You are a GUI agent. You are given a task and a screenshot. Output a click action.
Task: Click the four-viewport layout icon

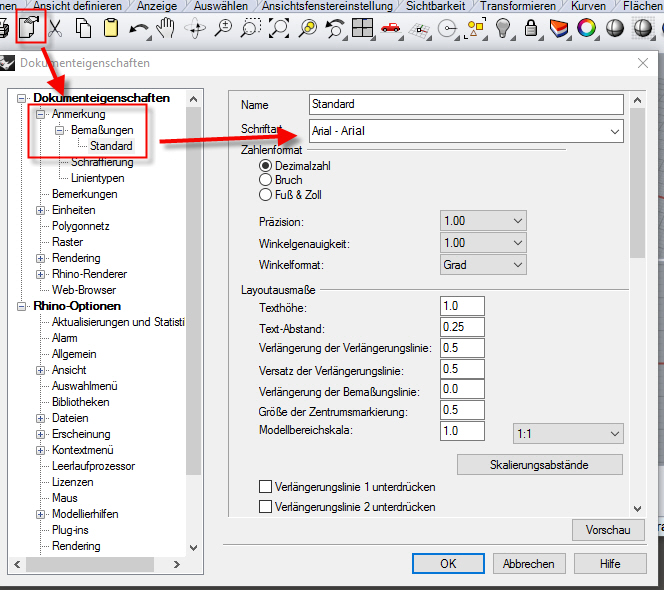pyautogui.click(x=362, y=28)
